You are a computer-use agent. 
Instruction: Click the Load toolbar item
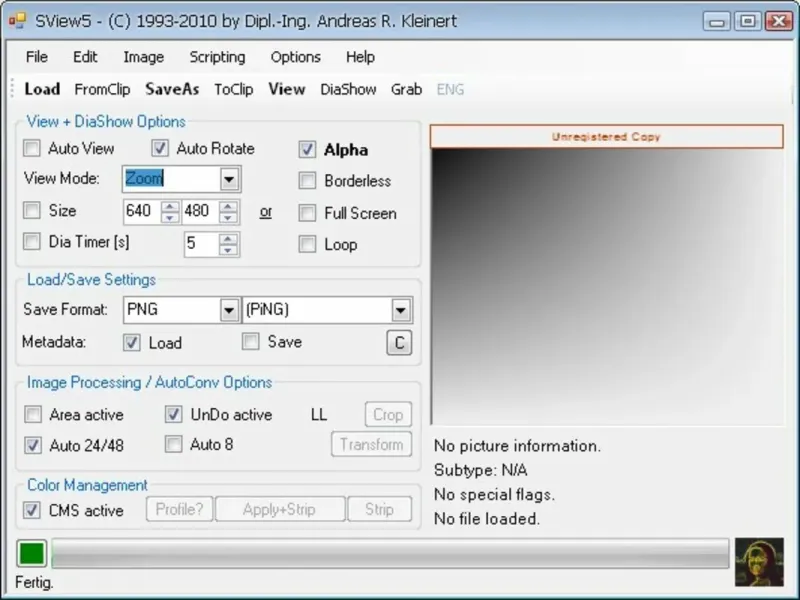[x=42, y=89]
